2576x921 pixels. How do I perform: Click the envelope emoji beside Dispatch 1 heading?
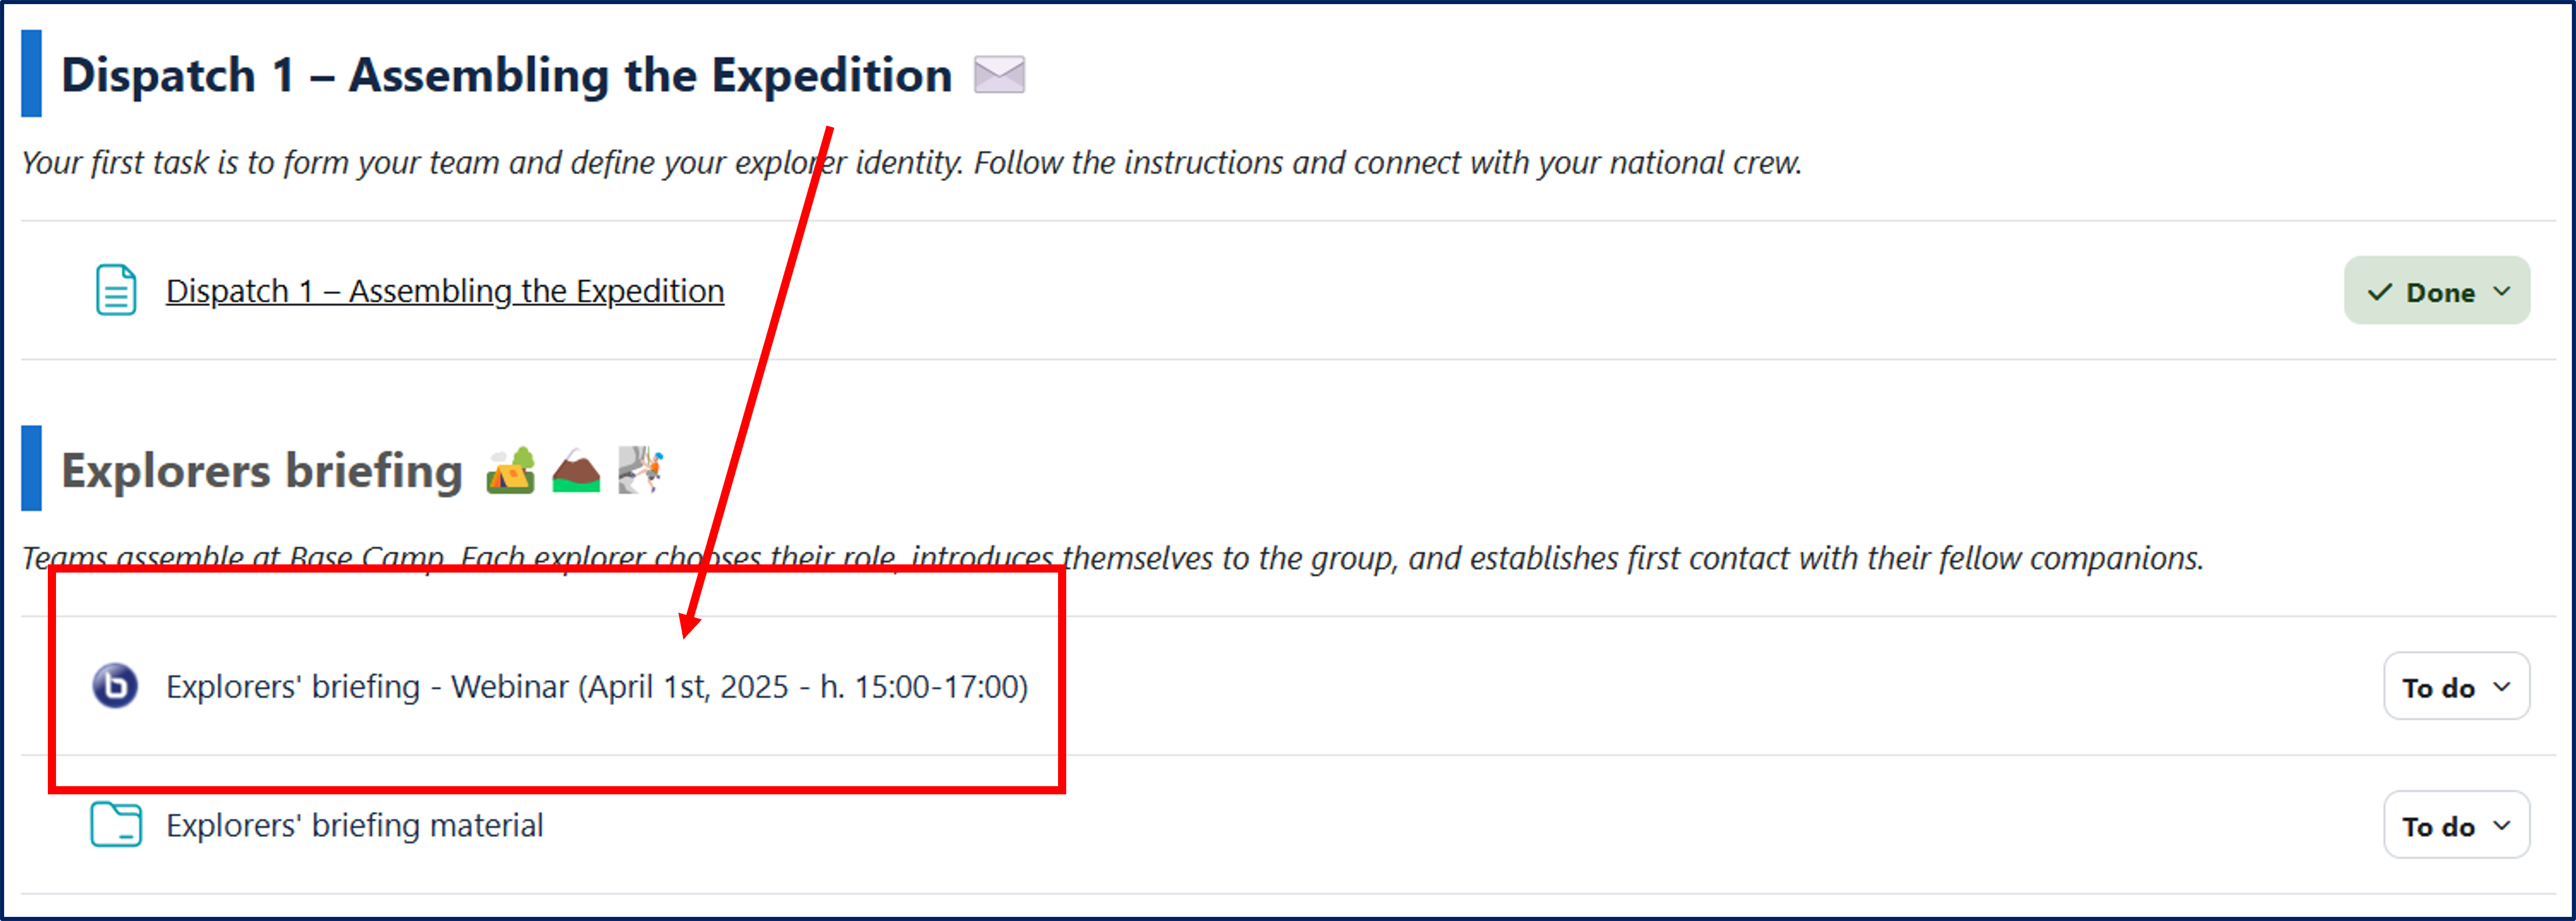point(999,75)
